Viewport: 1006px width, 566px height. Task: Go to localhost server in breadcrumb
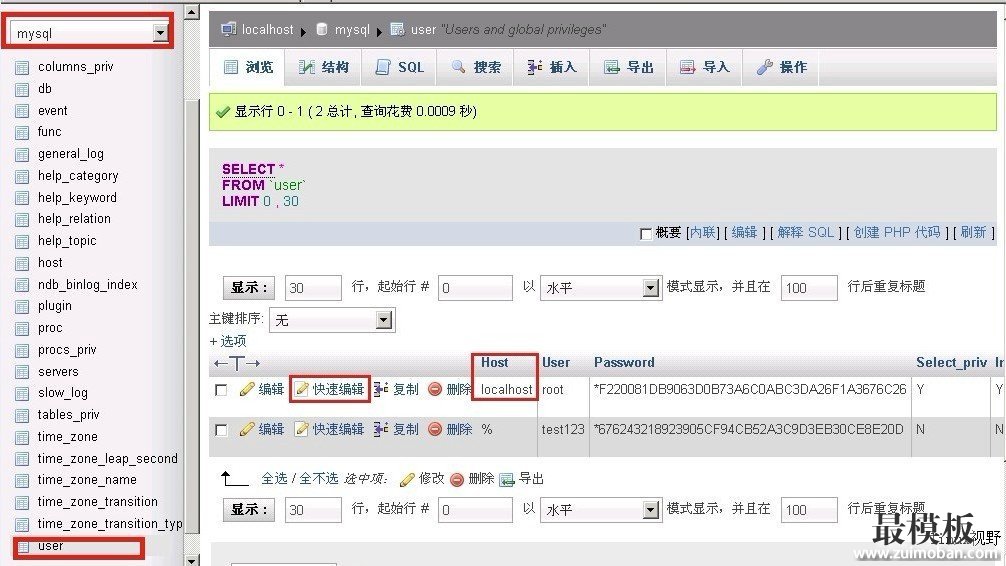tap(267, 30)
